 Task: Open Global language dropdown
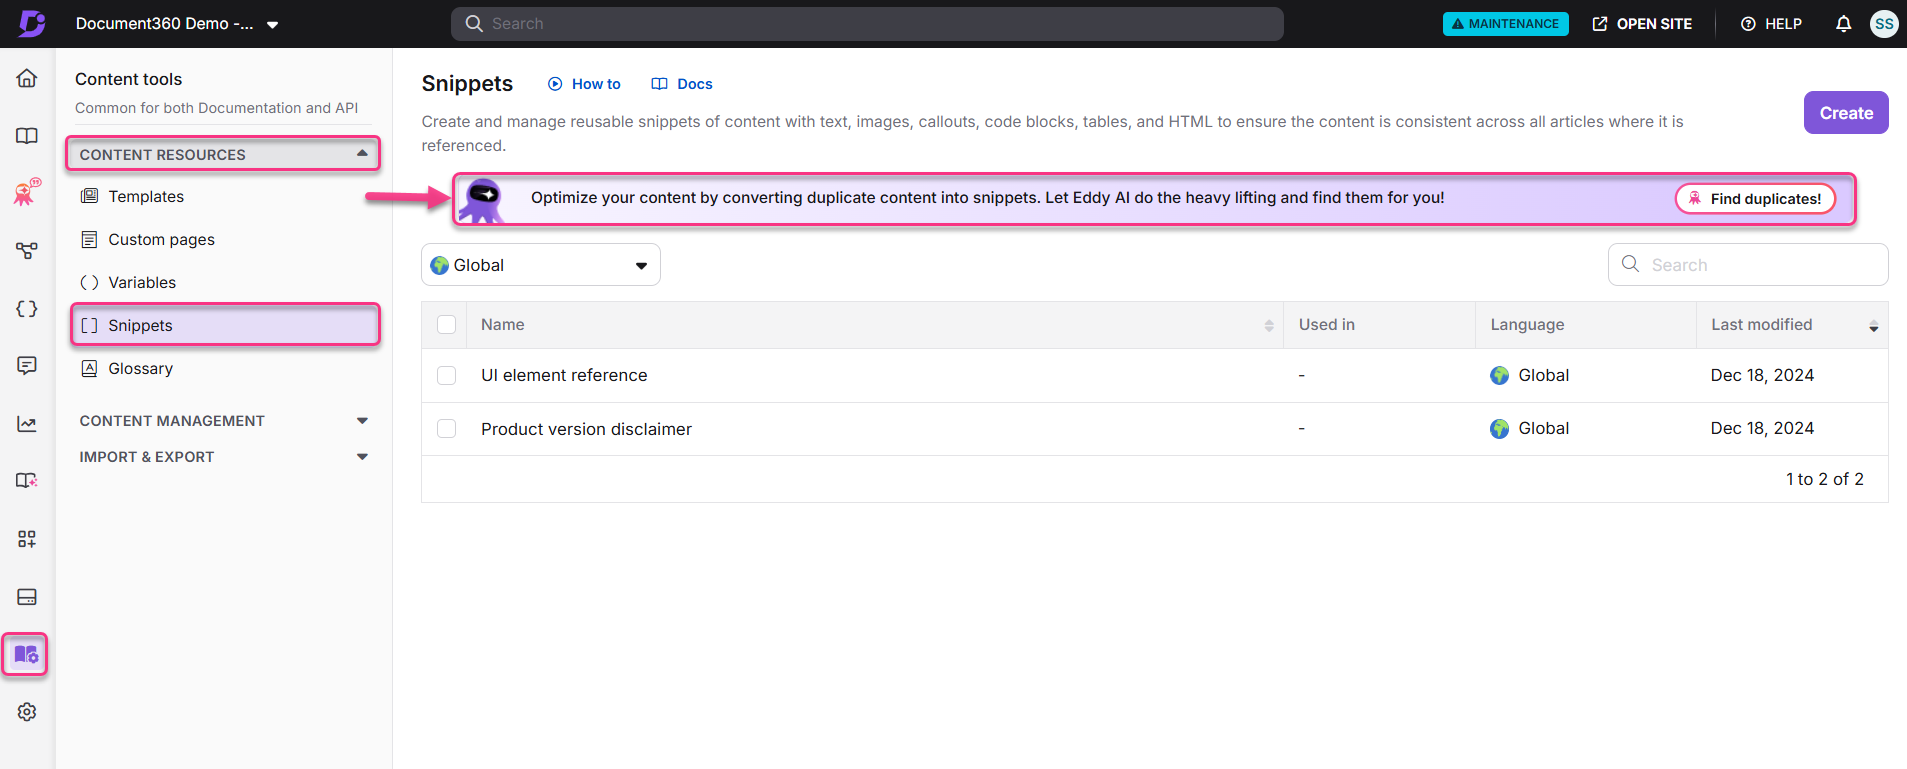540,265
